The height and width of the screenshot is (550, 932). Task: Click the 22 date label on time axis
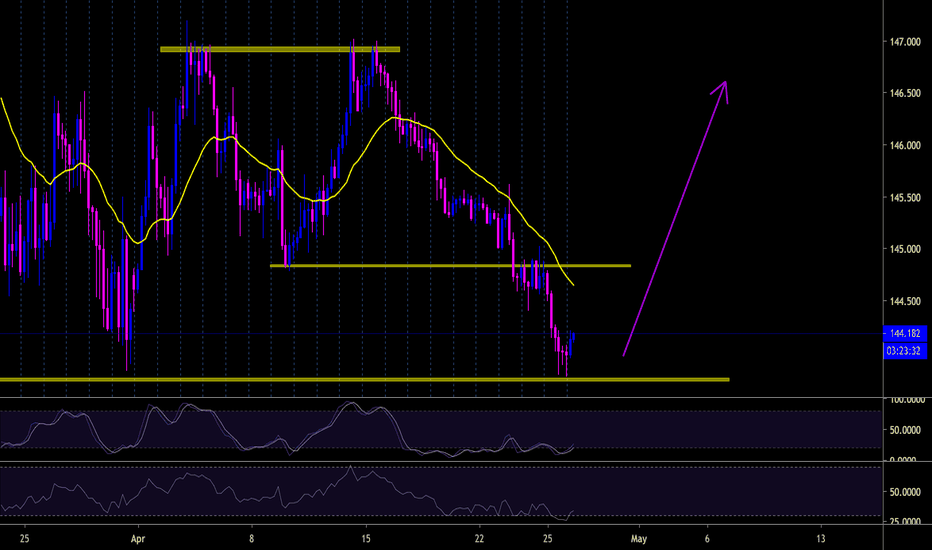coord(479,539)
